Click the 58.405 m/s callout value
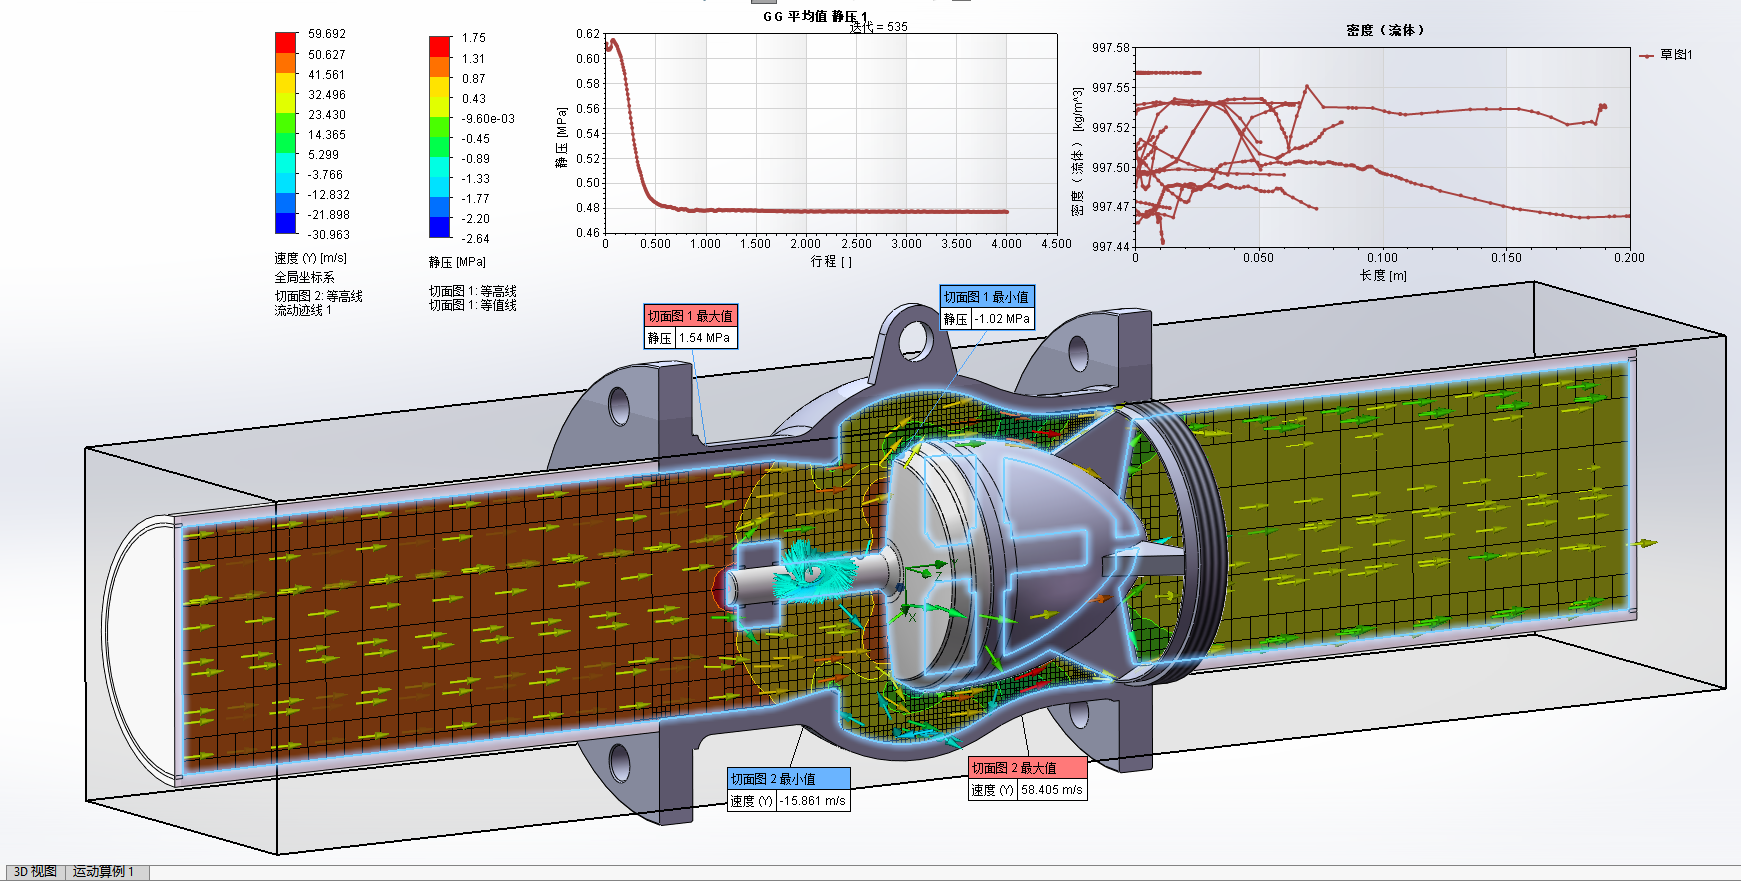This screenshot has width=1741, height=881. (1052, 790)
